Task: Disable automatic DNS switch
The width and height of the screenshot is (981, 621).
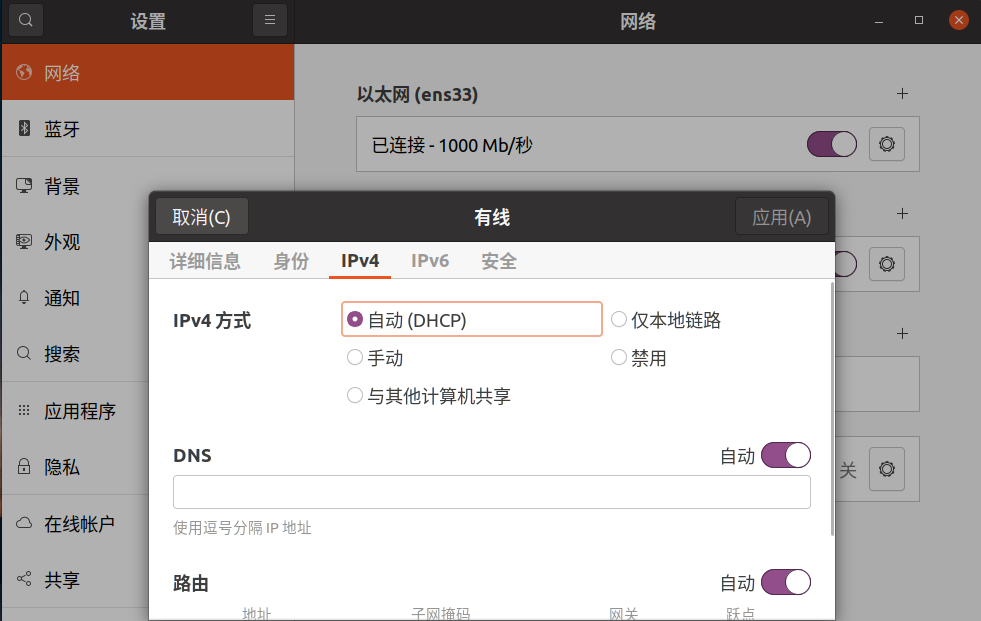Action: [x=785, y=456]
